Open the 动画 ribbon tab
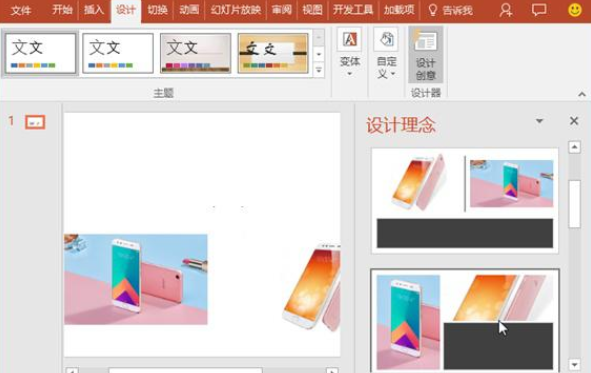Screen dimensions: 591x373 [189, 10]
